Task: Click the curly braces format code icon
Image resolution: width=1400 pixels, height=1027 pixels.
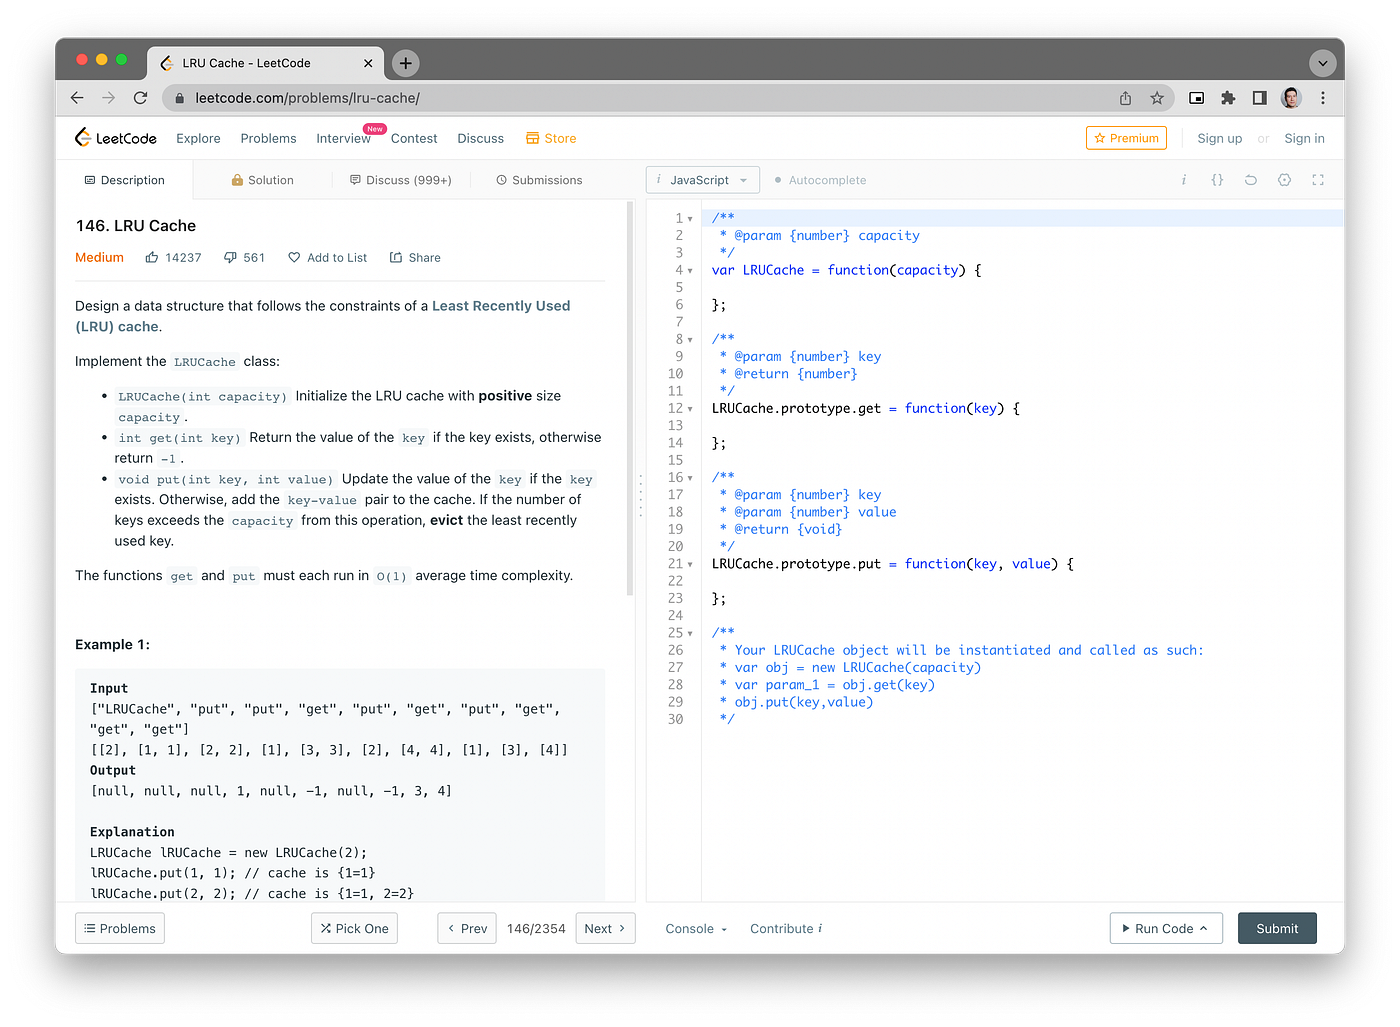Action: 1217,180
